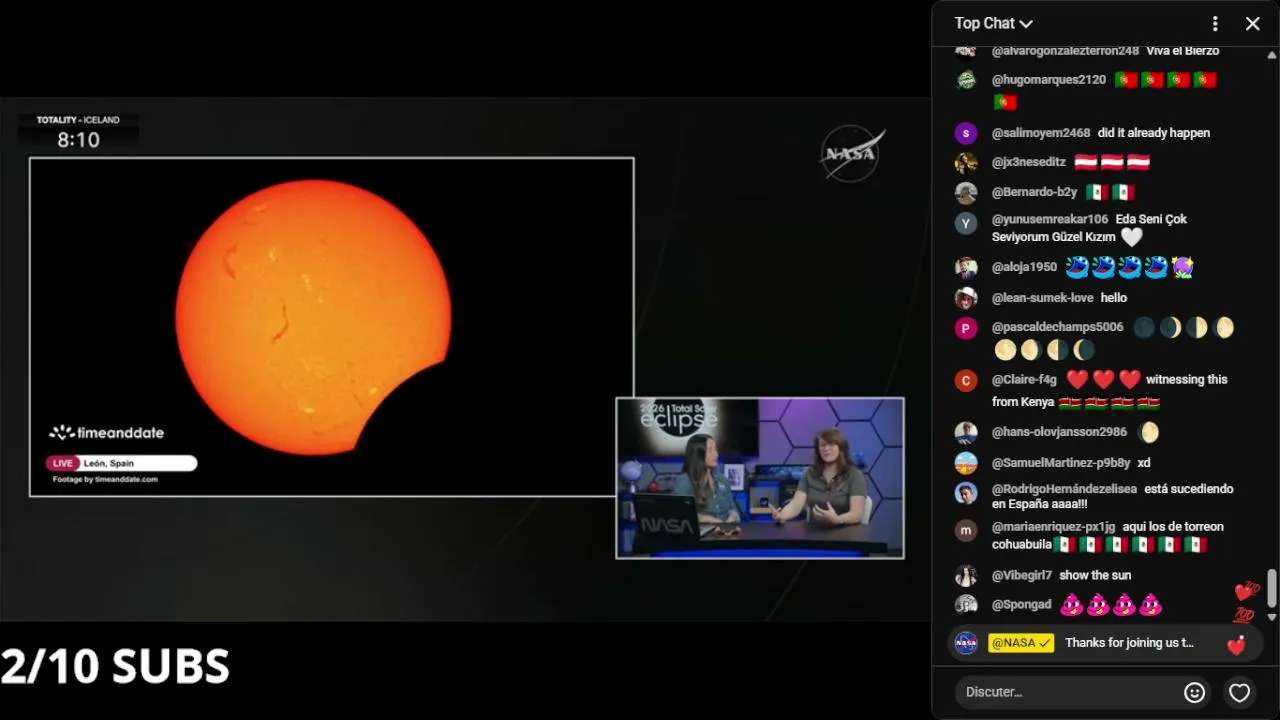
Task: Click Bernardo-b2y's profile avatar
Action: pyautogui.click(x=966, y=192)
